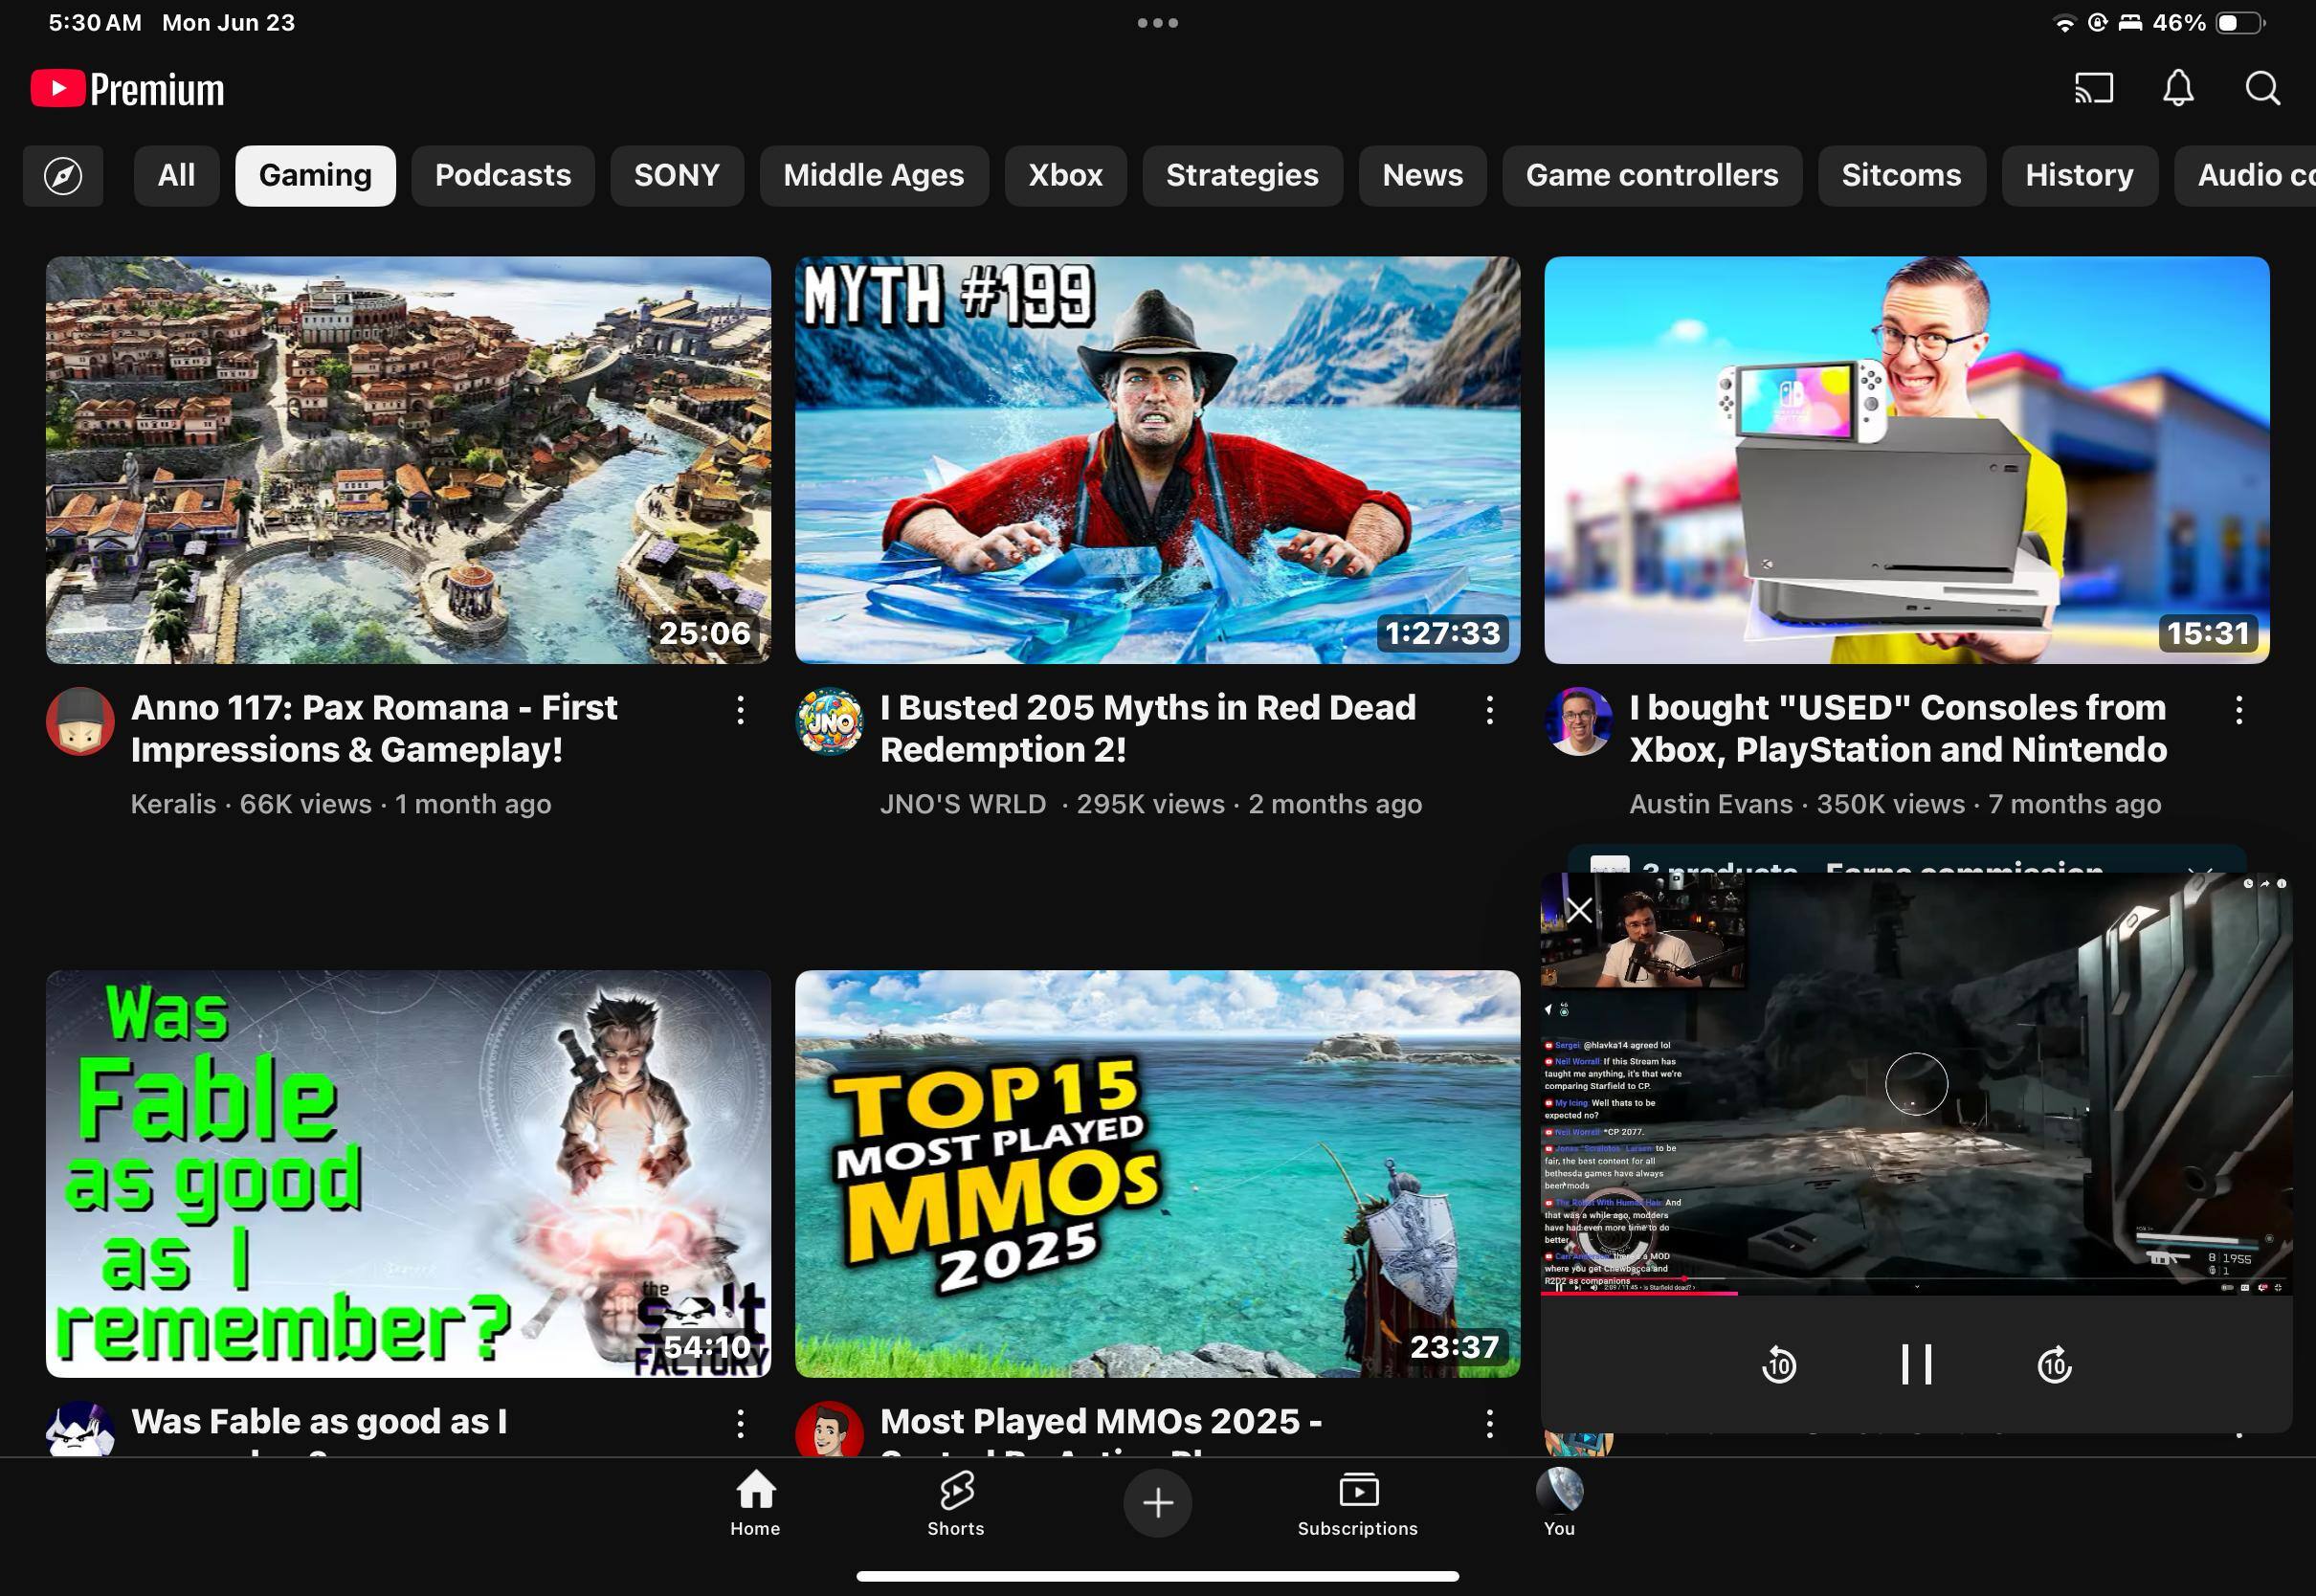Play the Top 15 Most Played MMOs thumbnail

pyautogui.click(x=1157, y=1172)
